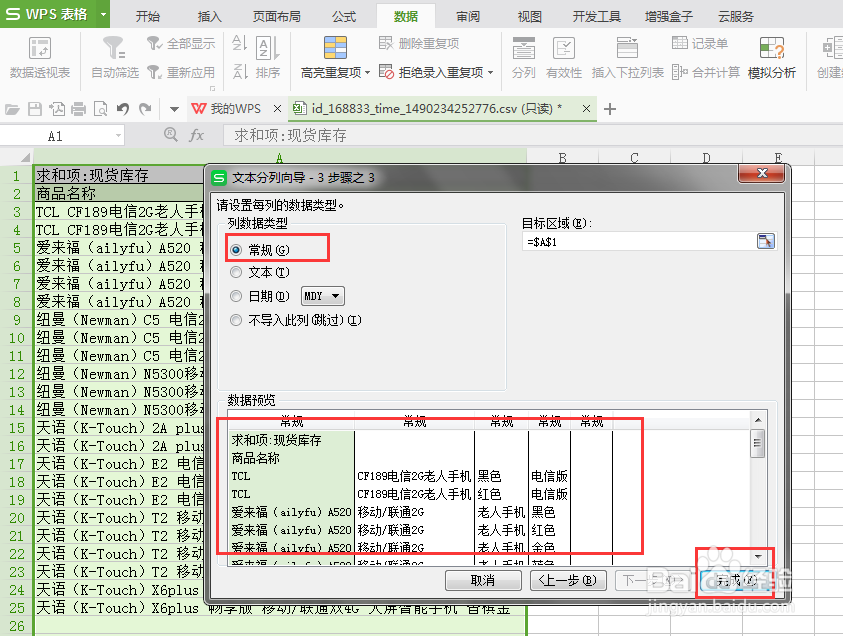
Task: Click the 高亮重复项 highlight duplicates icon
Action: pos(335,47)
